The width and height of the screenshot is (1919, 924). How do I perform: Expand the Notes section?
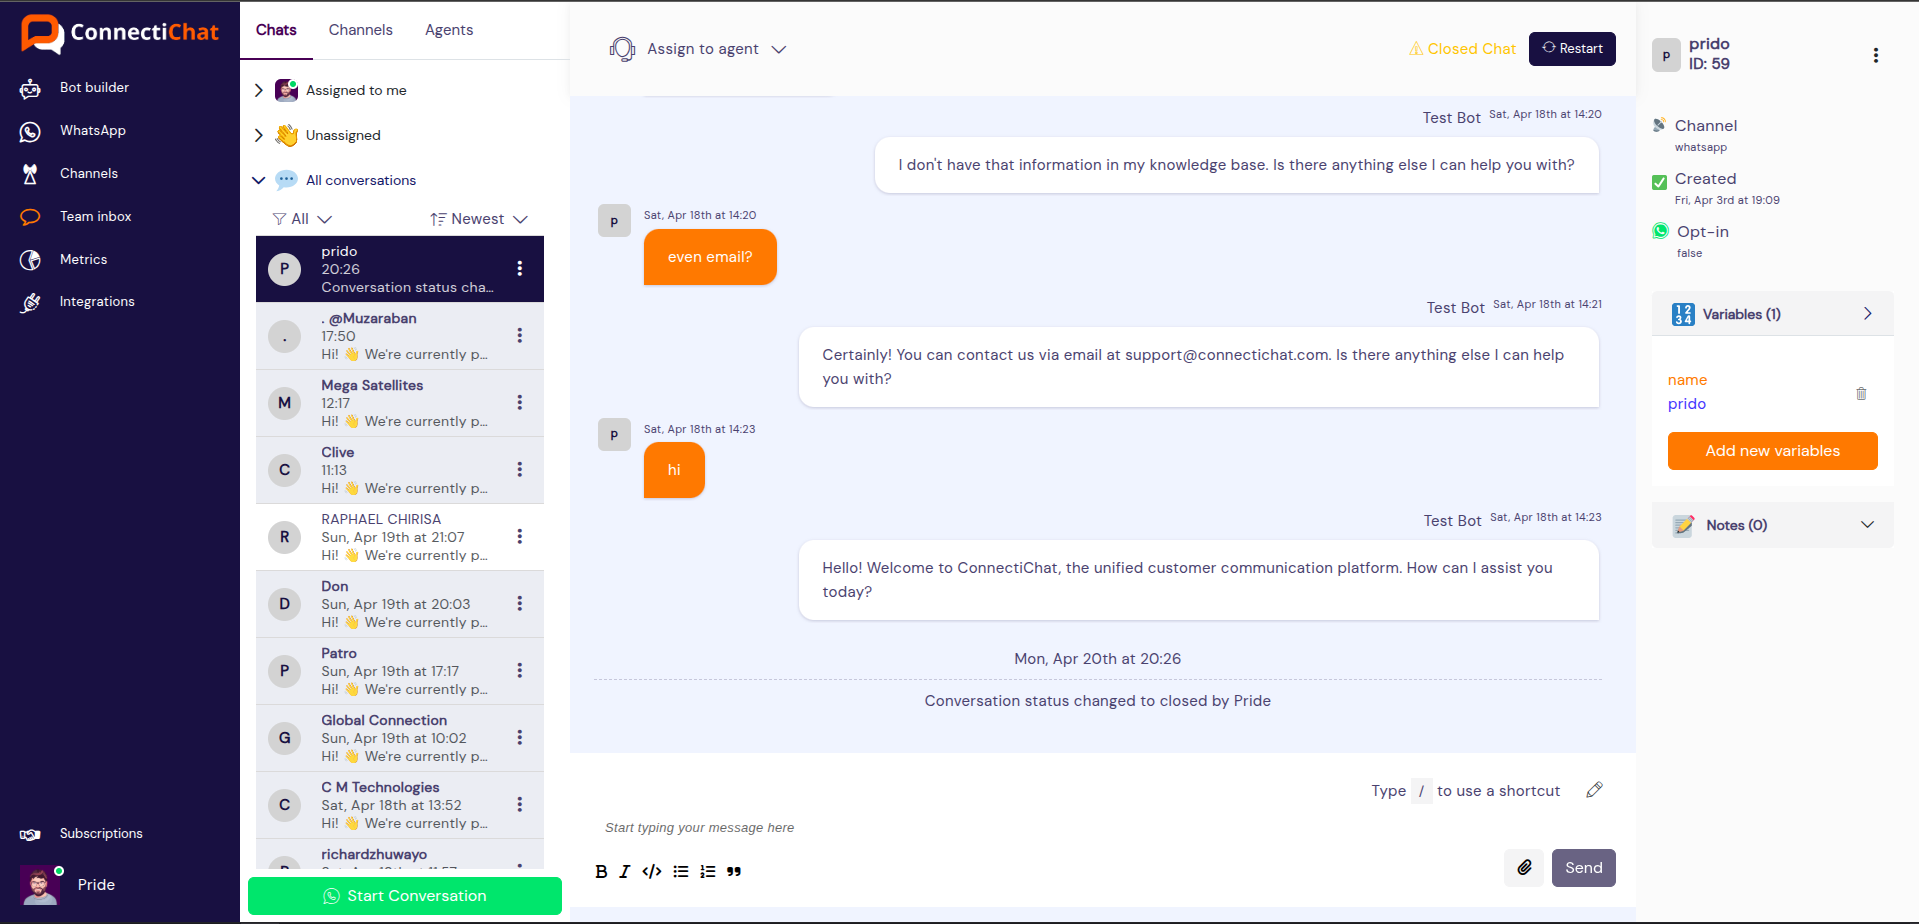[x=1772, y=525]
